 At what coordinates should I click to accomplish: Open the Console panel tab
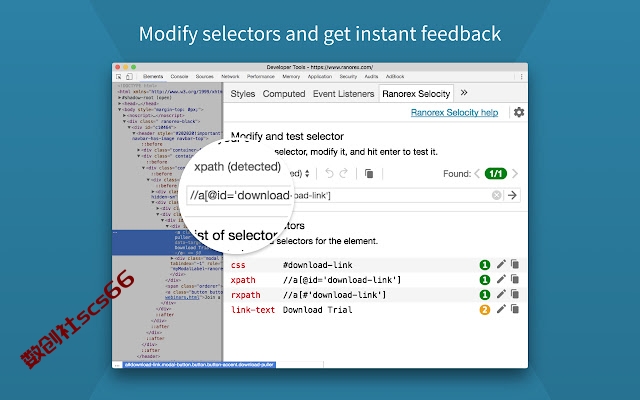[179, 77]
